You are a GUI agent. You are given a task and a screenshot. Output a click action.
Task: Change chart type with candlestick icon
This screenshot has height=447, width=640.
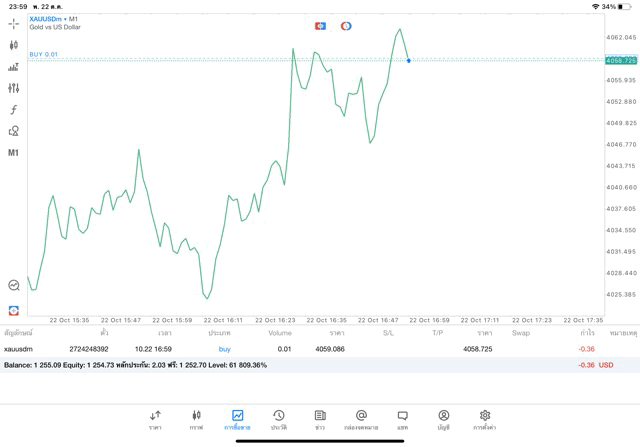(x=13, y=45)
